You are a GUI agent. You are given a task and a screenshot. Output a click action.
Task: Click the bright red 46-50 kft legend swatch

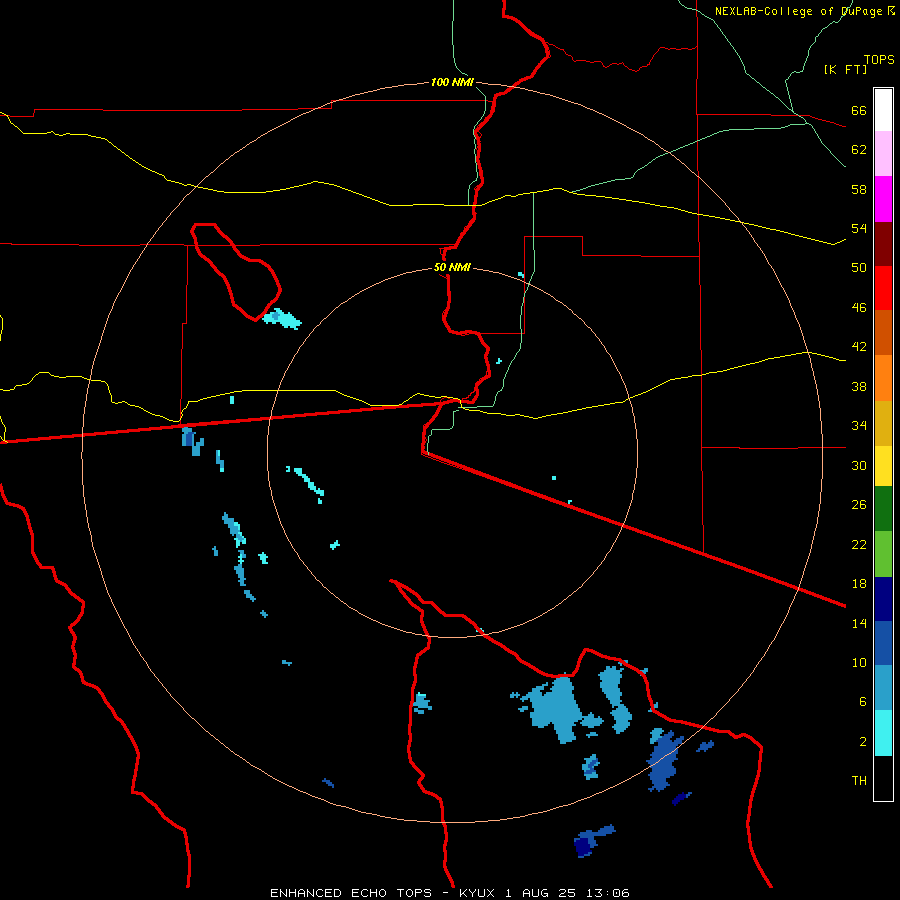pos(883,288)
